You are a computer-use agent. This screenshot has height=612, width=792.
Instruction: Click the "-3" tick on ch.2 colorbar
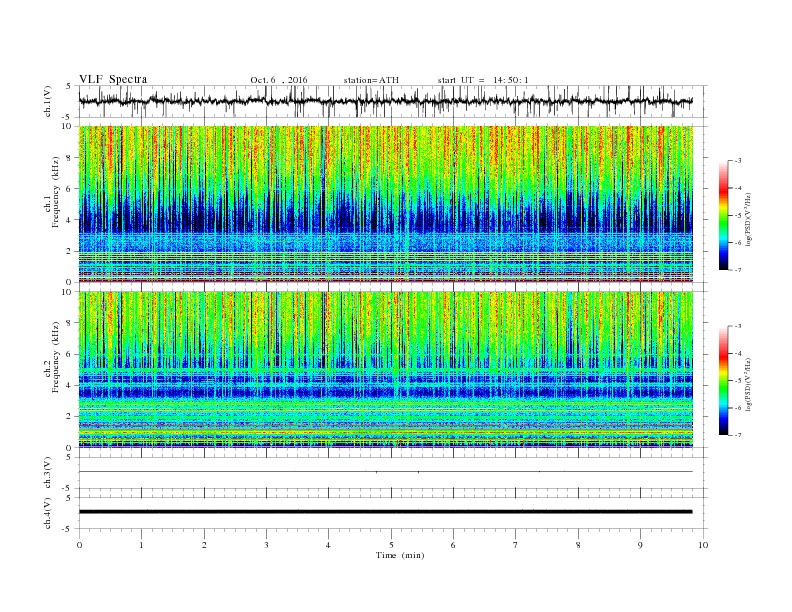pyautogui.click(x=737, y=326)
